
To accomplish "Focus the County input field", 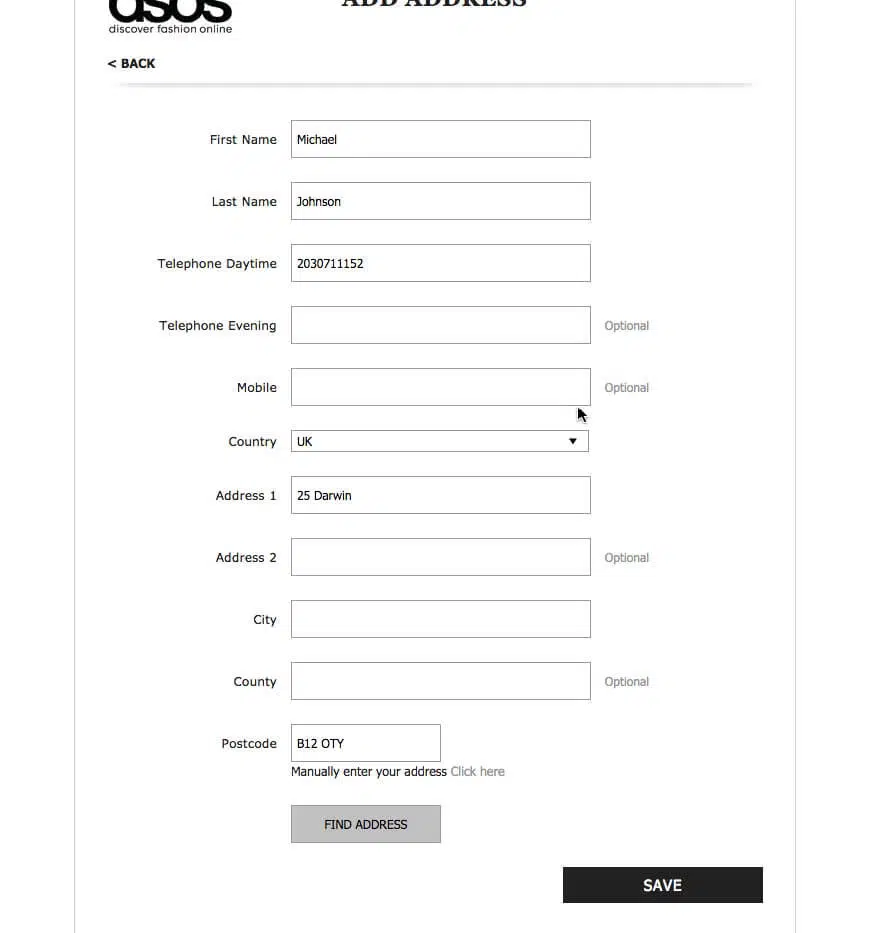I will pos(440,682).
